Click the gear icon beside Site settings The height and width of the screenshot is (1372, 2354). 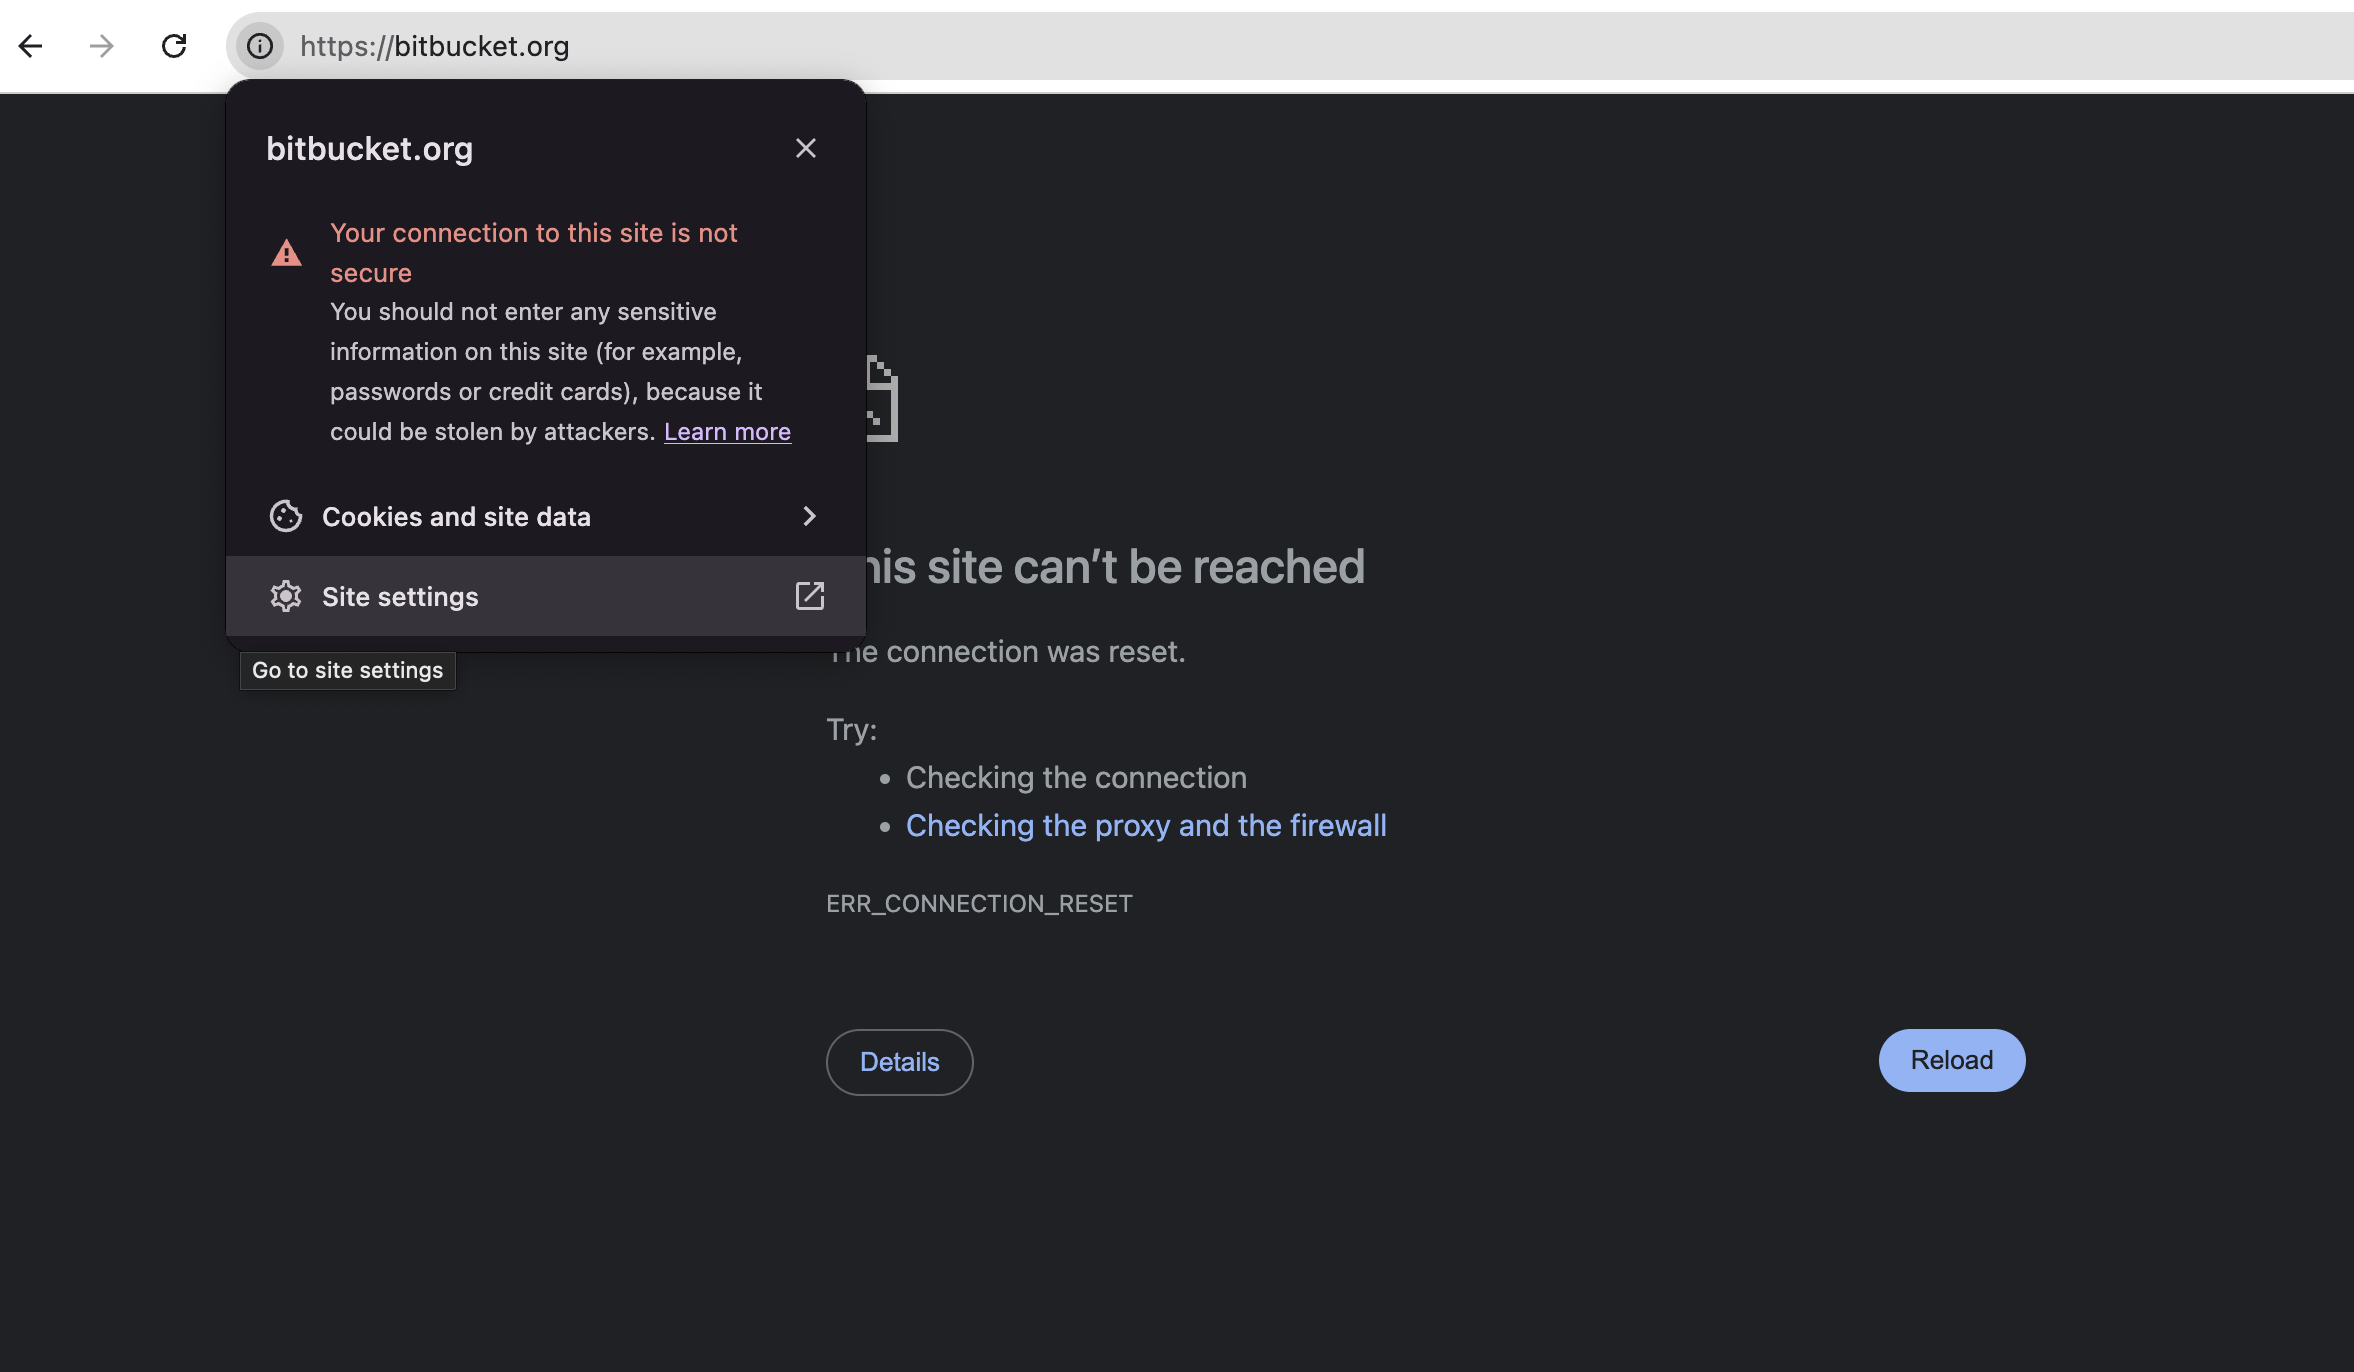(286, 596)
